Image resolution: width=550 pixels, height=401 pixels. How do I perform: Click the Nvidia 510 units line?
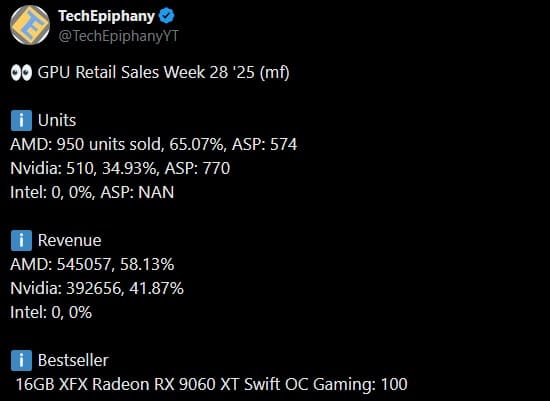120,168
